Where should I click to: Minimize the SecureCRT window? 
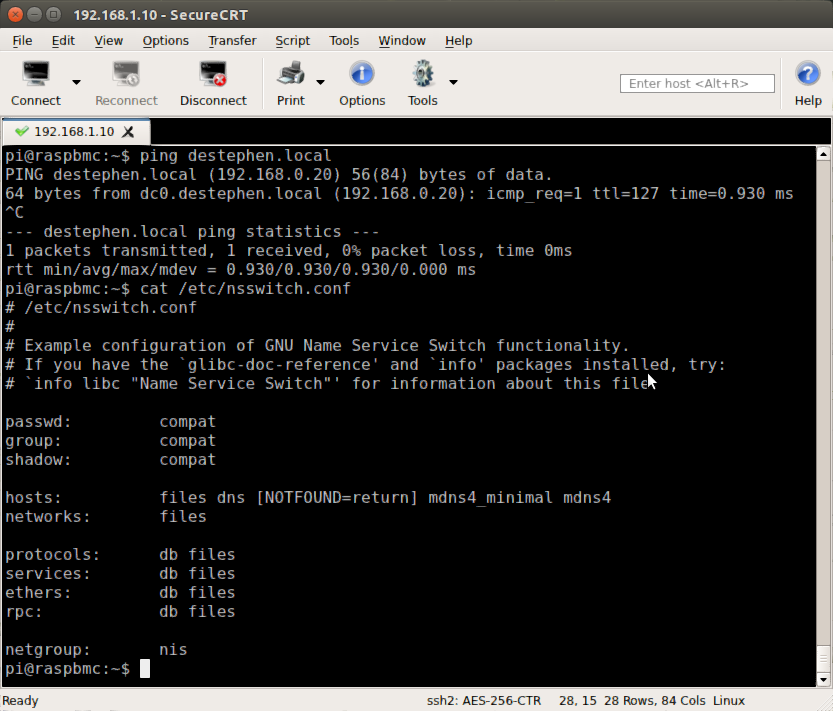click(35, 14)
